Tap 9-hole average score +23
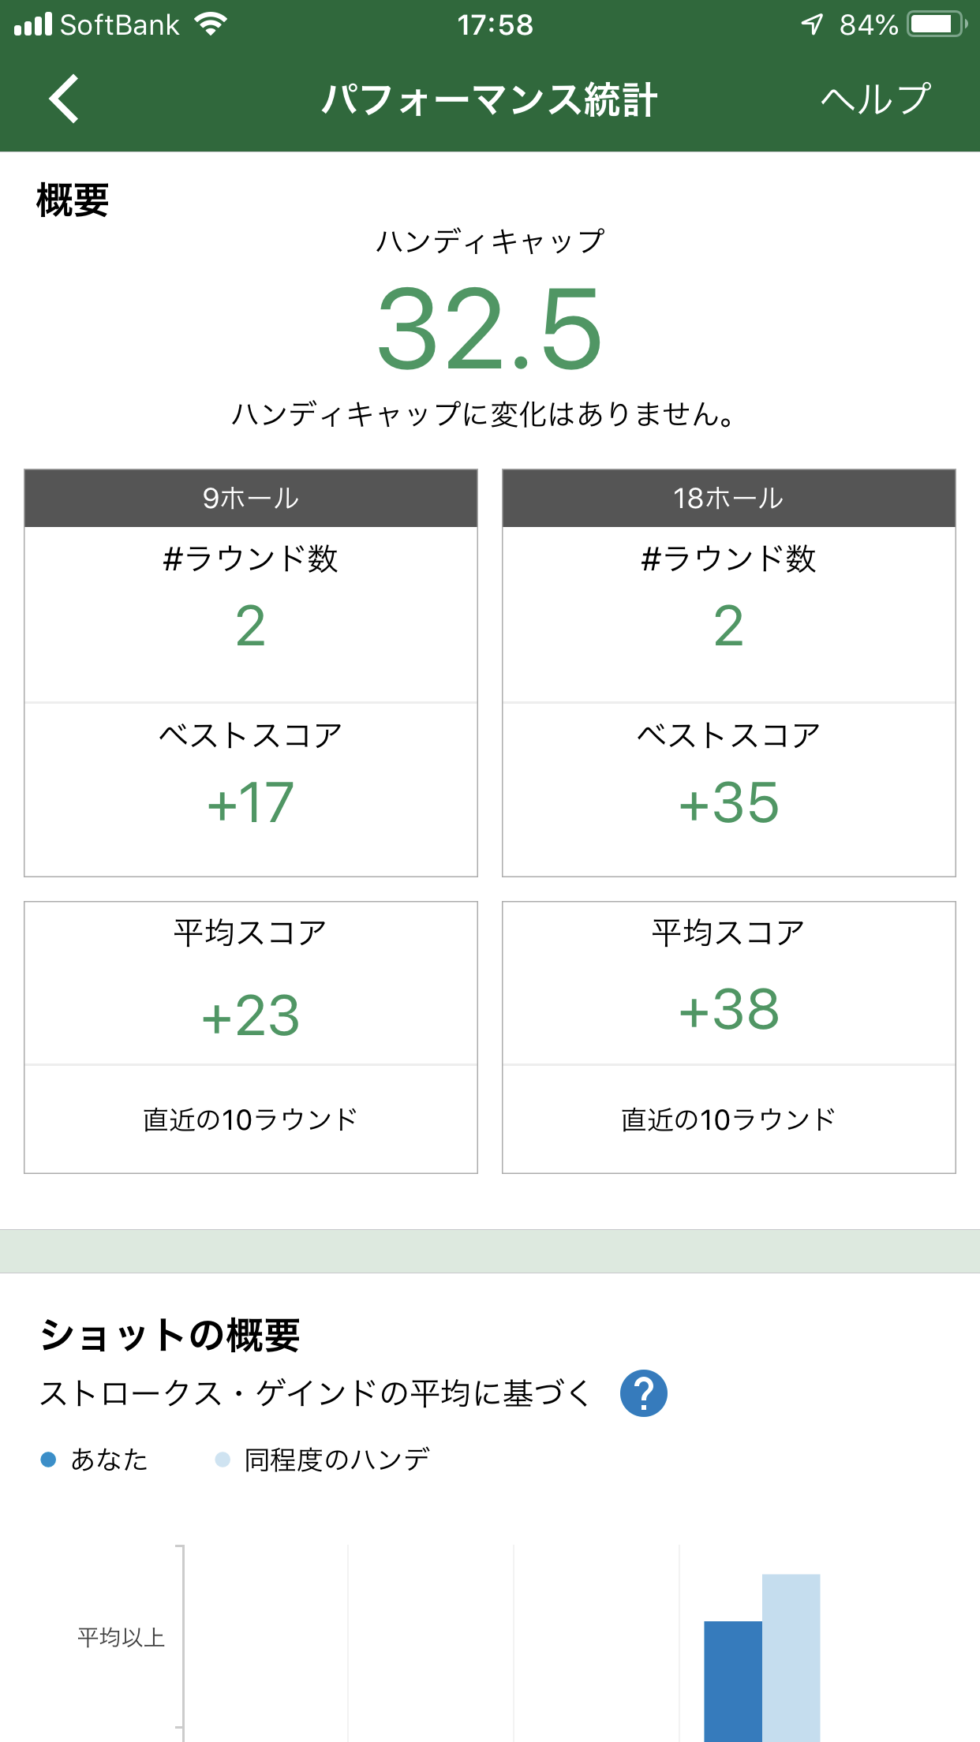Viewport: 980px width, 1742px height. [x=251, y=1015]
